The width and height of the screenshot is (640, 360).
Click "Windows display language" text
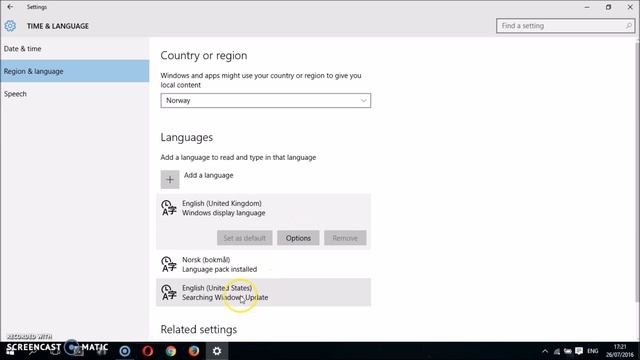(x=224, y=213)
